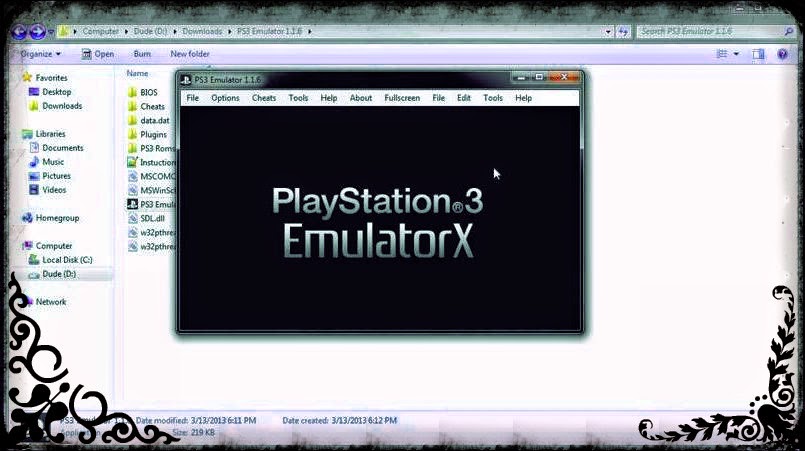The width and height of the screenshot is (805, 451).
Task: Select Libraries in the navigation pane
Action: pyautogui.click(x=50, y=134)
